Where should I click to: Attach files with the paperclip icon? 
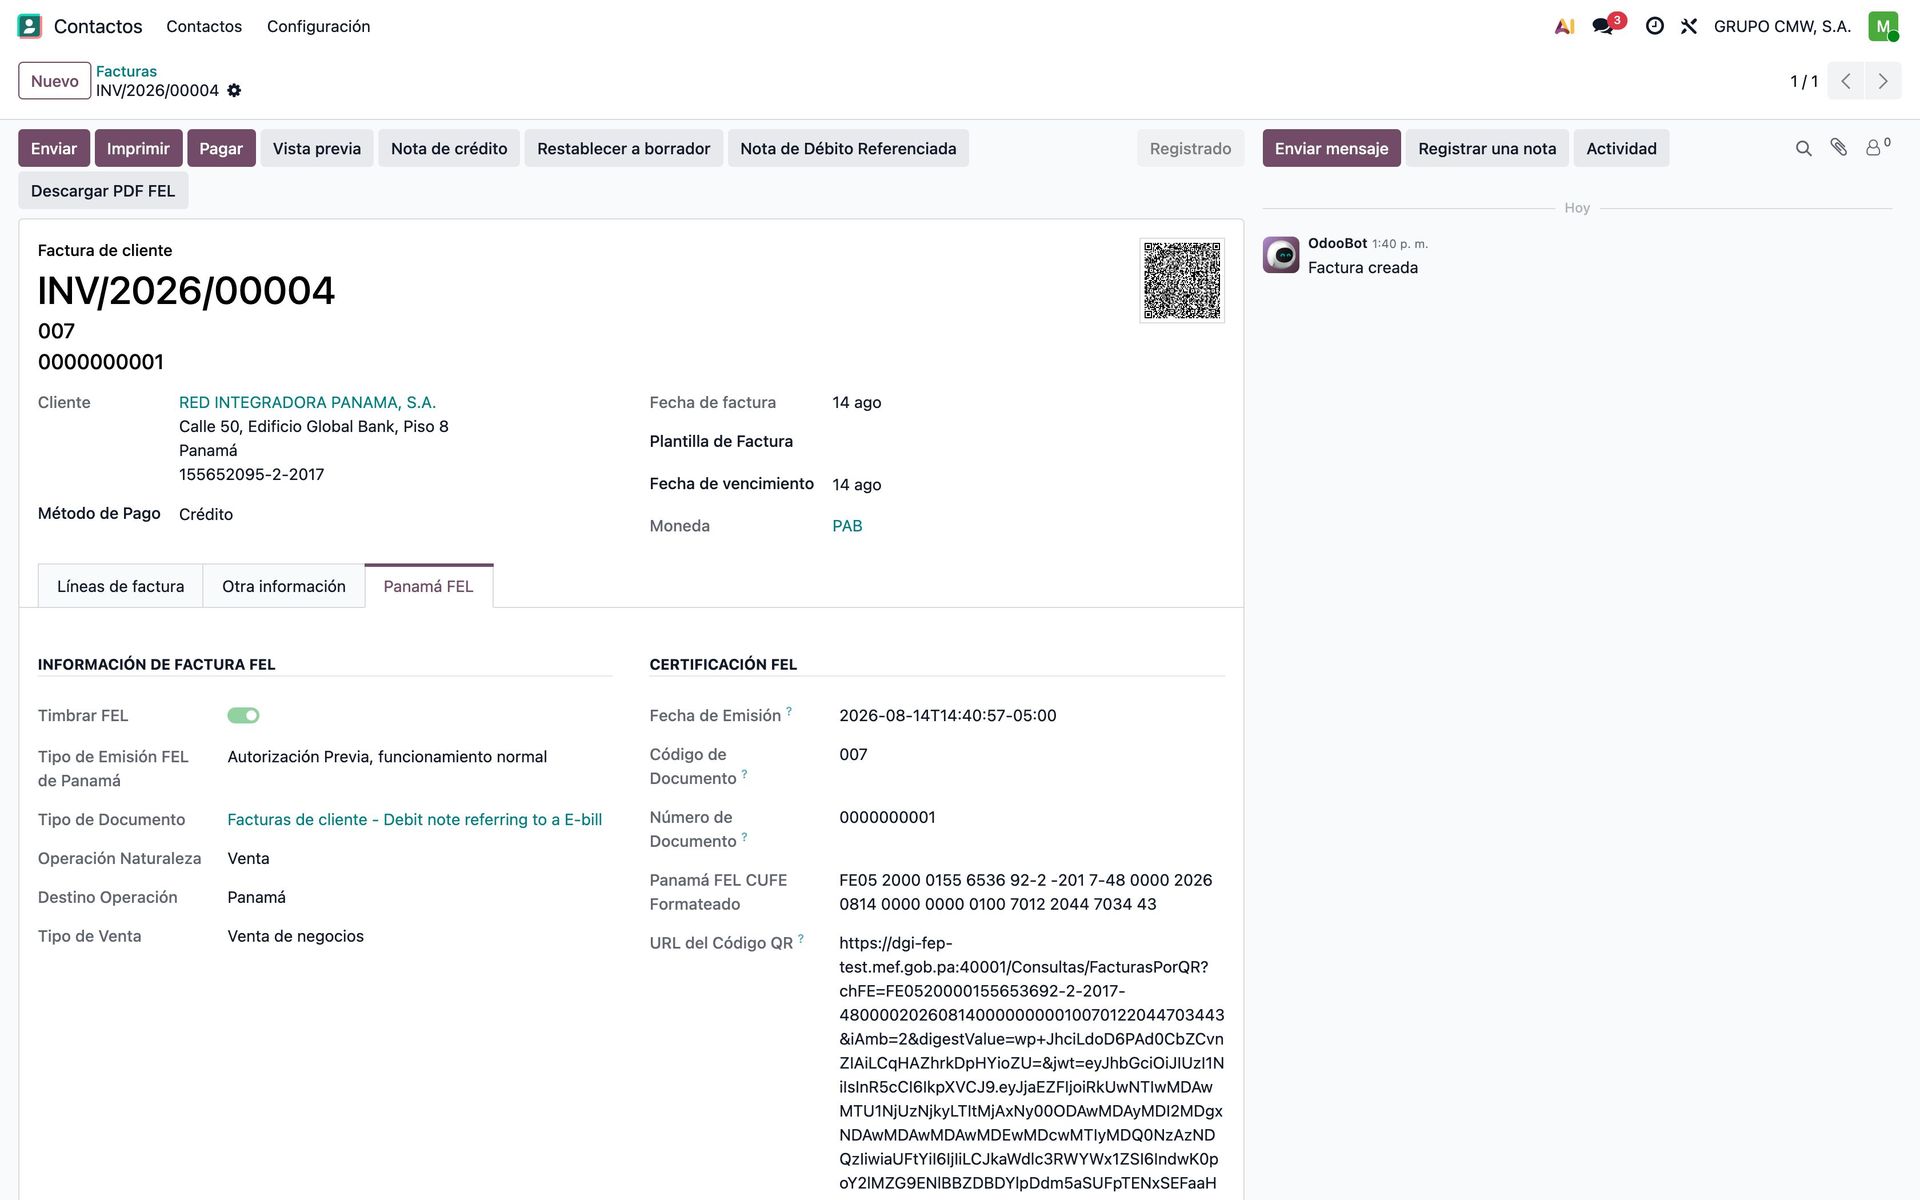click(1839, 147)
